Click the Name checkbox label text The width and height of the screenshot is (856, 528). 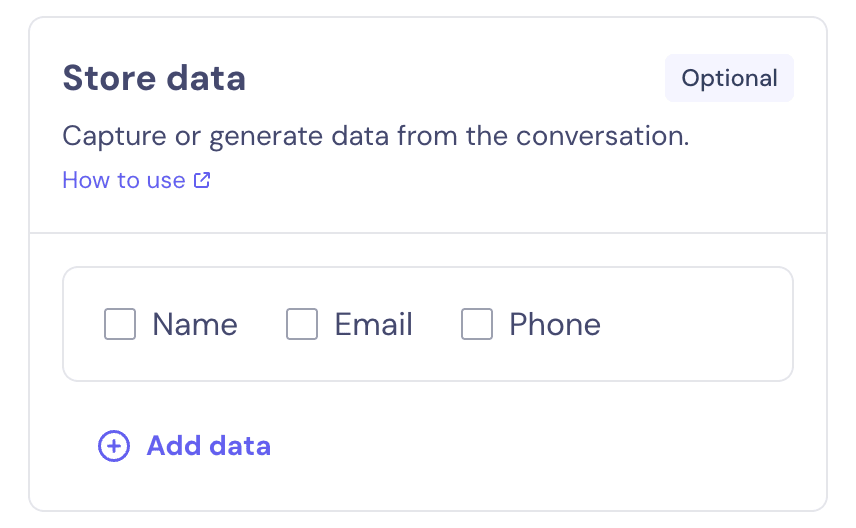point(195,324)
